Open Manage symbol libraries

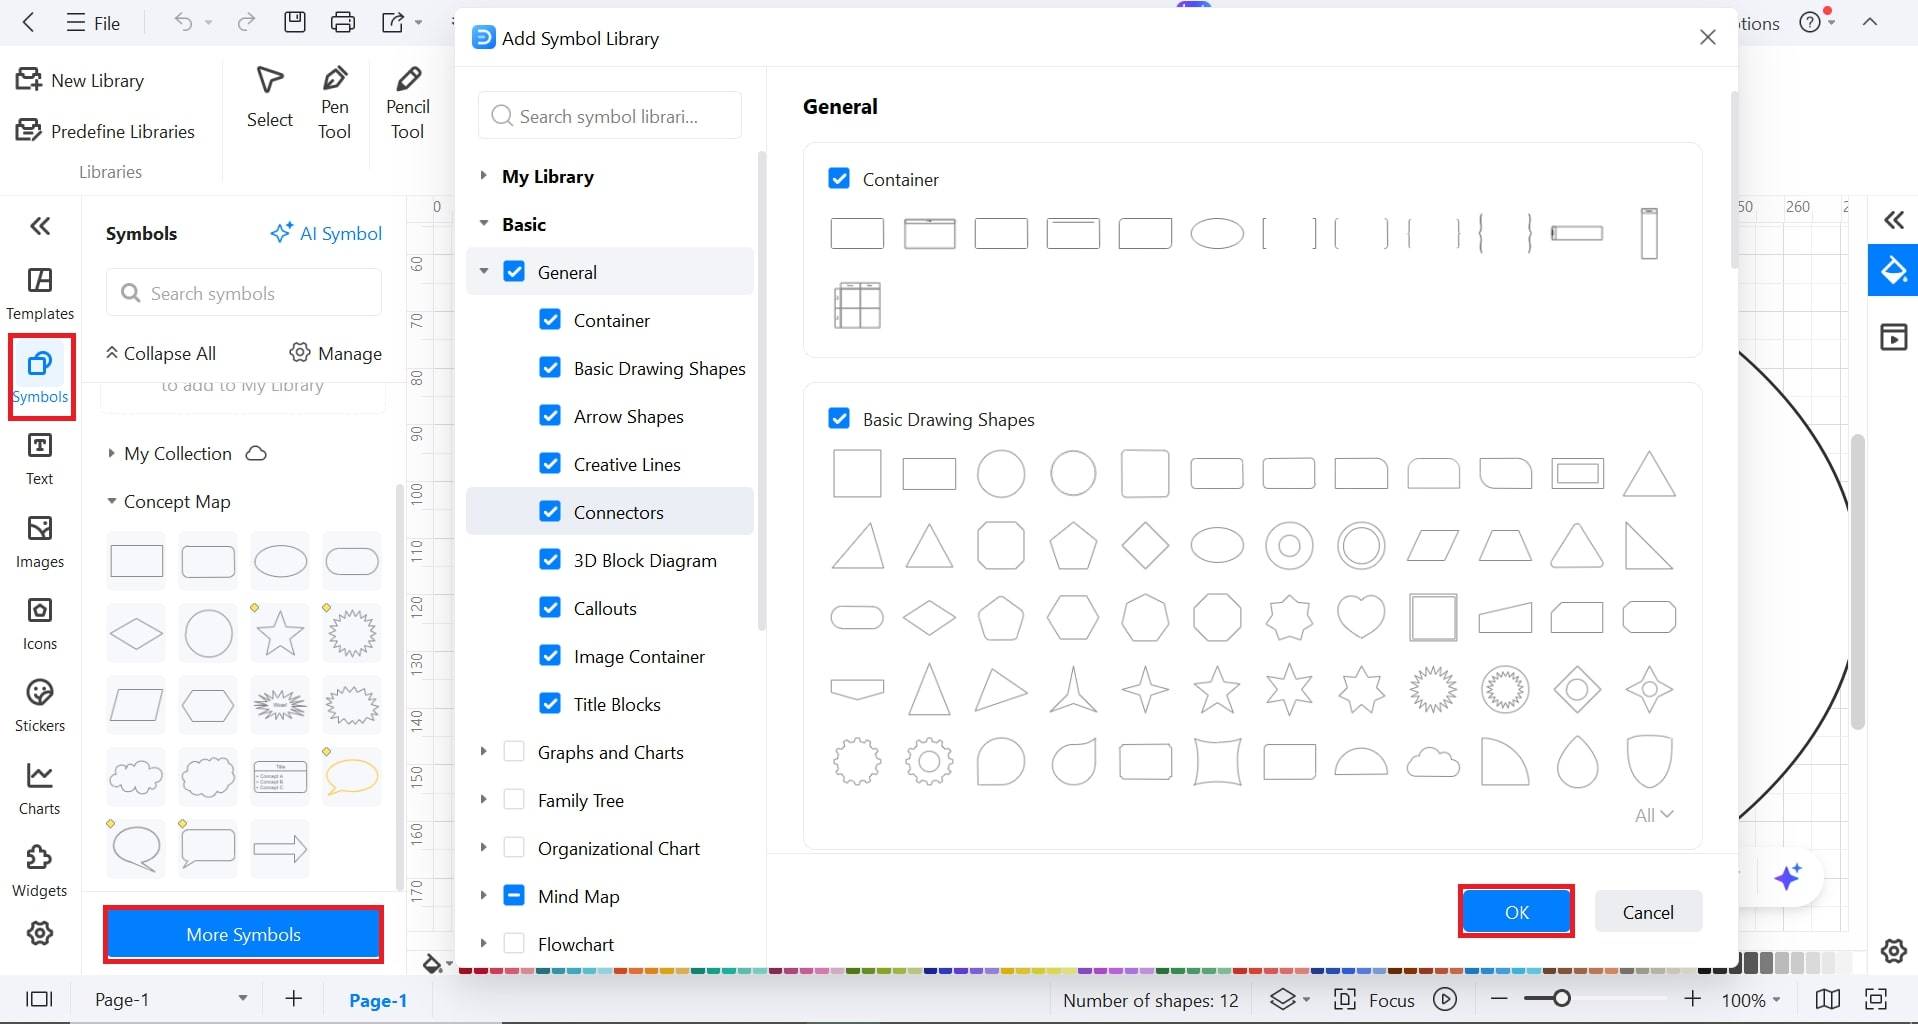pos(336,353)
